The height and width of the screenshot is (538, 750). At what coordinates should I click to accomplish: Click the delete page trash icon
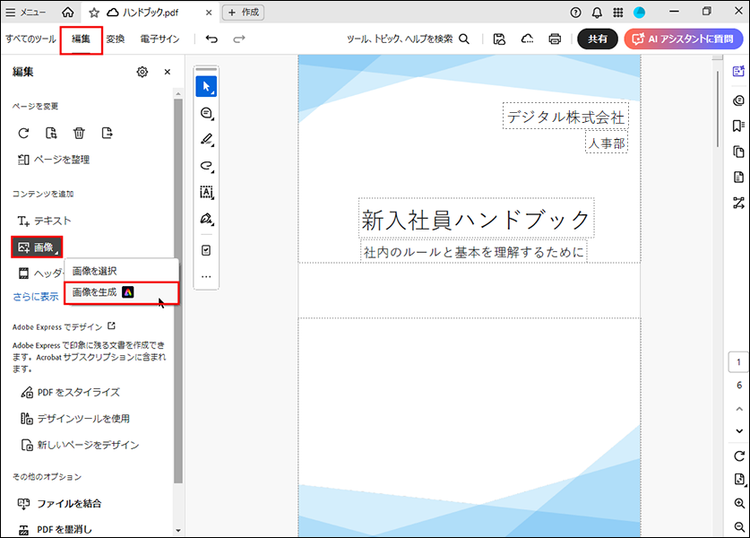coord(79,133)
